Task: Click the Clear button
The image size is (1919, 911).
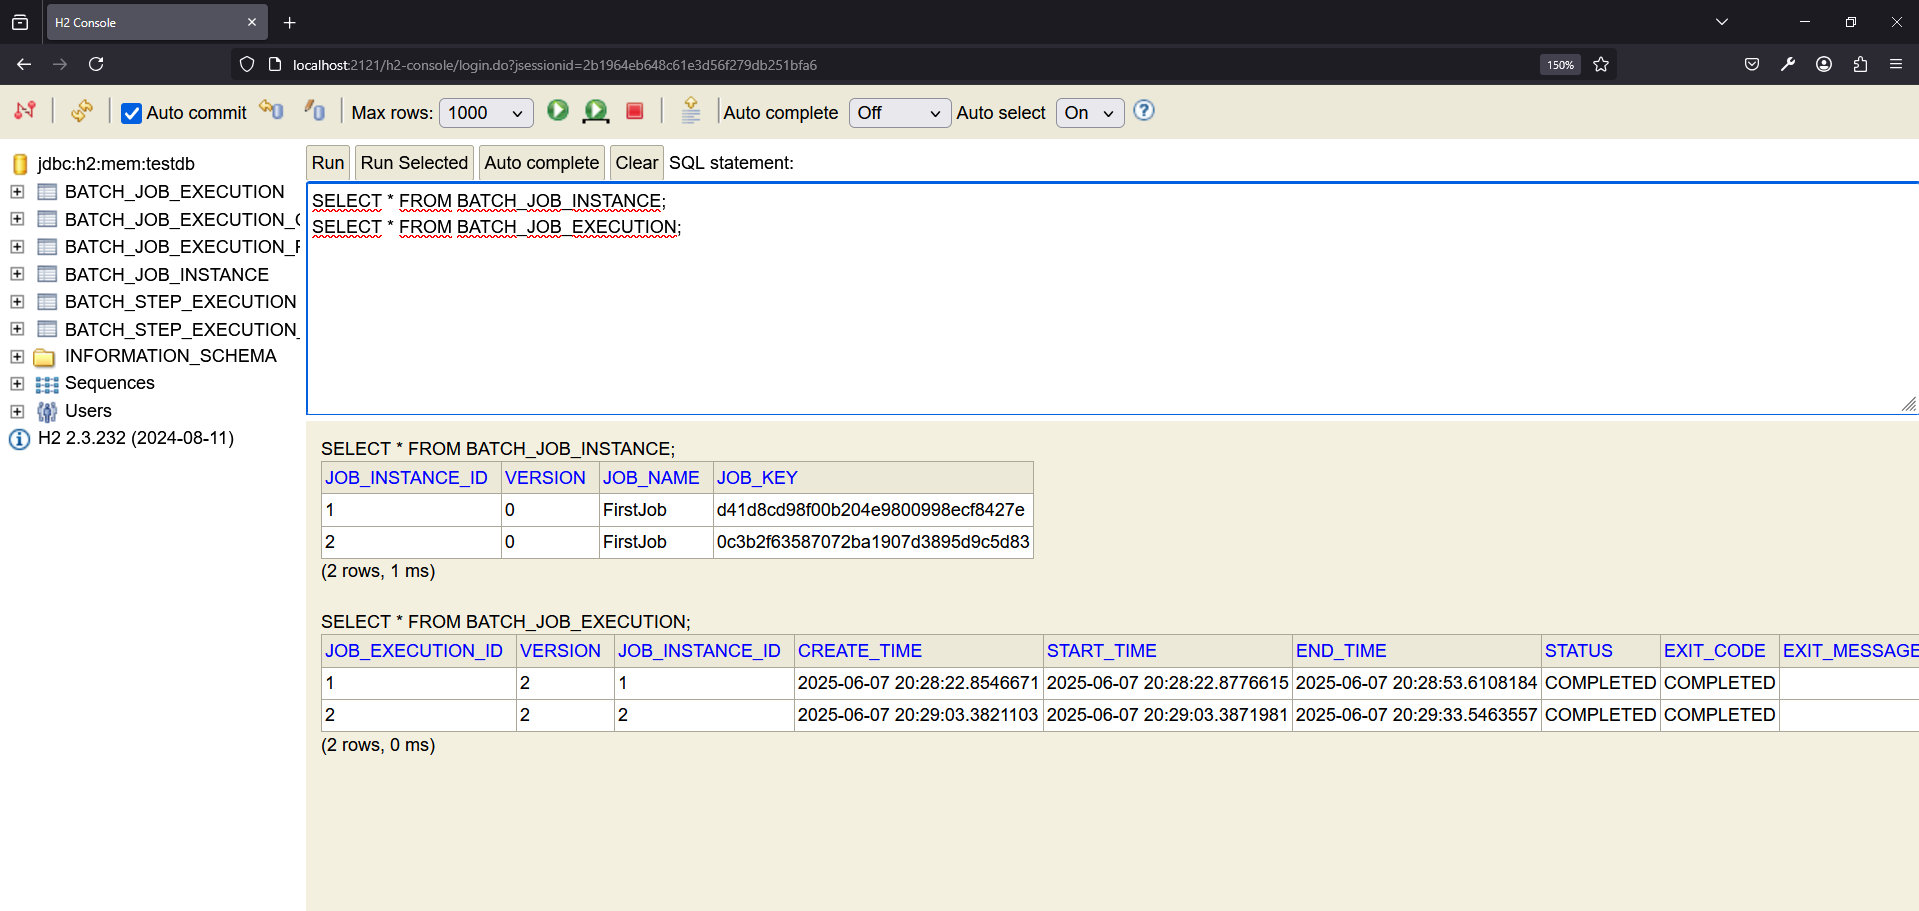Action: pyautogui.click(x=637, y=163)
